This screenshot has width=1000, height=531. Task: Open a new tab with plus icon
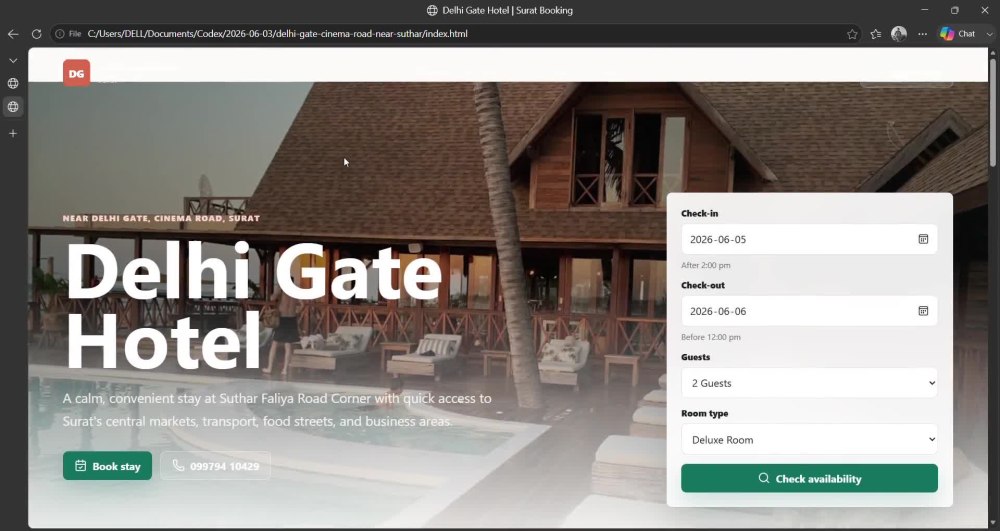coord(13,133)
